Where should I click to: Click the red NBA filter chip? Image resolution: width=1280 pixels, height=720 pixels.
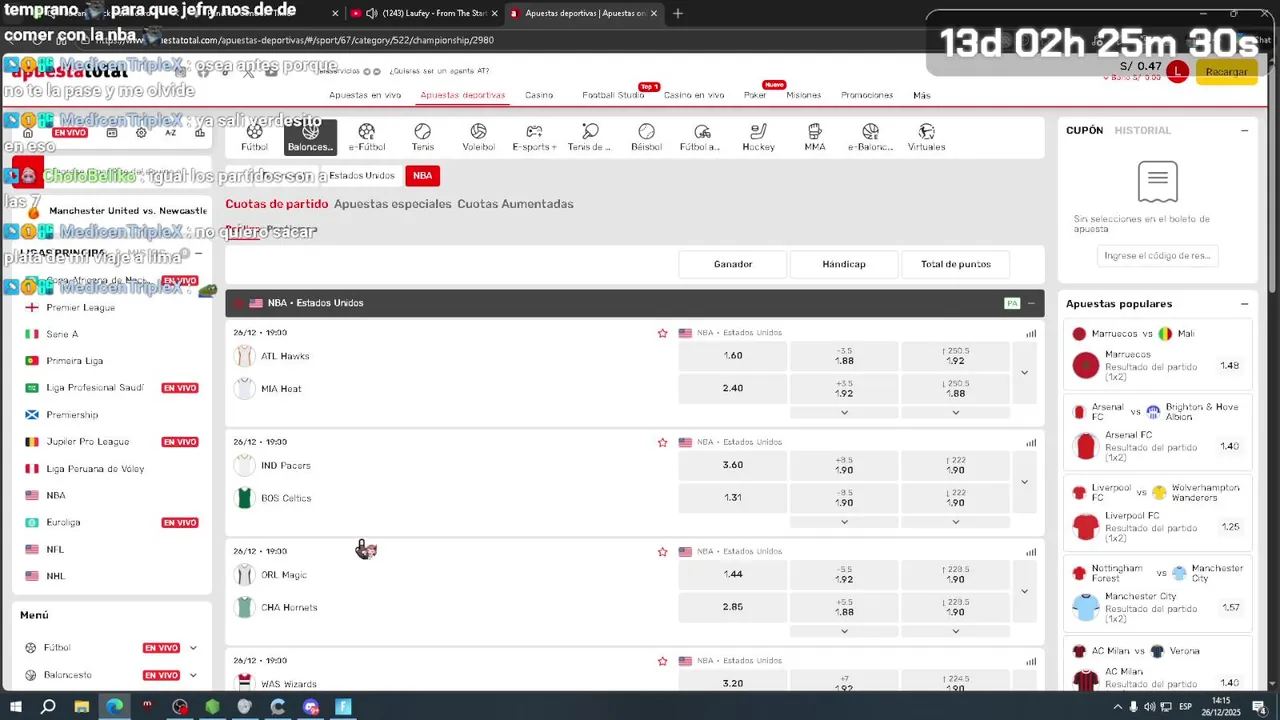(422, 175)
